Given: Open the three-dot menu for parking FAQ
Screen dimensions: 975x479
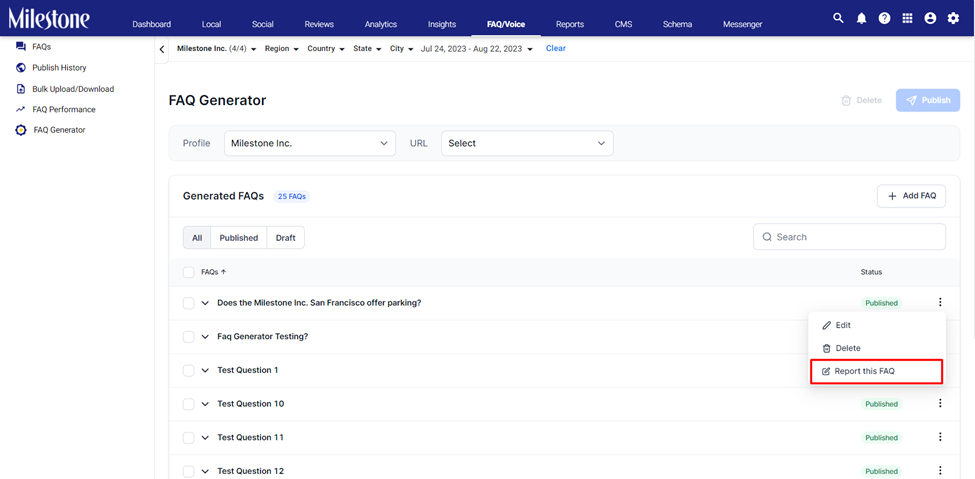Looking at the screenshot, I should tap(940, 303).
